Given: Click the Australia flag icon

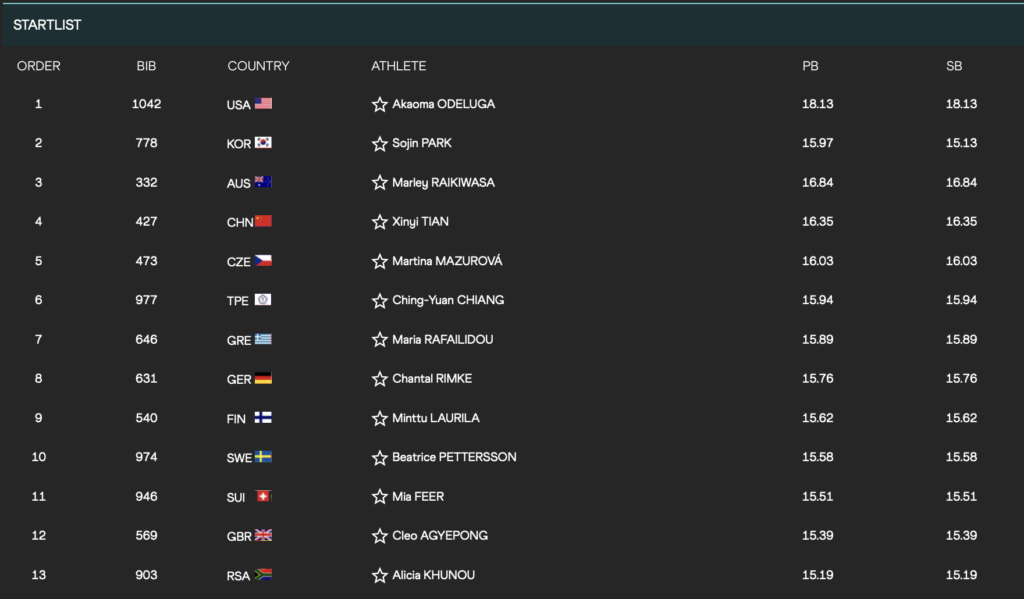Looking at the screenshot, I should click(x=263, y=183).
